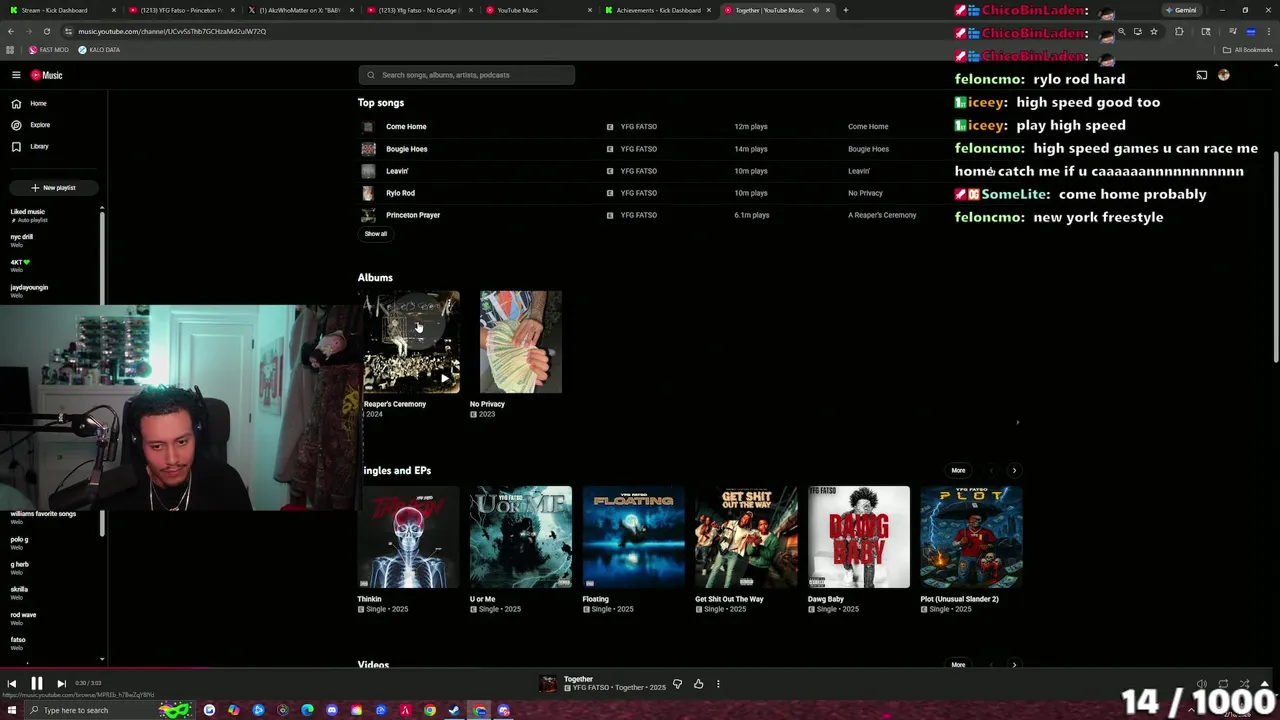Open the YouTube Music hamburger menu
This screenshot has width=1280, height=720.
(16, 75)
